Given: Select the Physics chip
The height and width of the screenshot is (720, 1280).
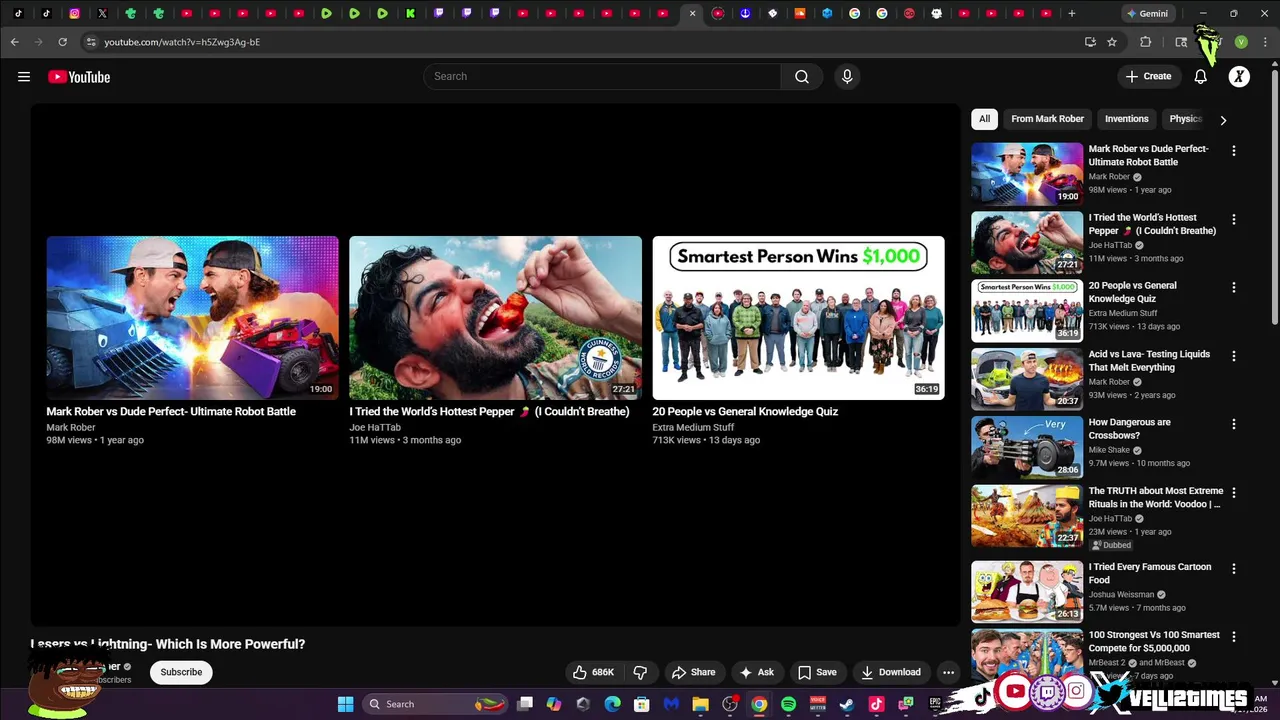Looking at the screenshot, I should pos(1185,119).
